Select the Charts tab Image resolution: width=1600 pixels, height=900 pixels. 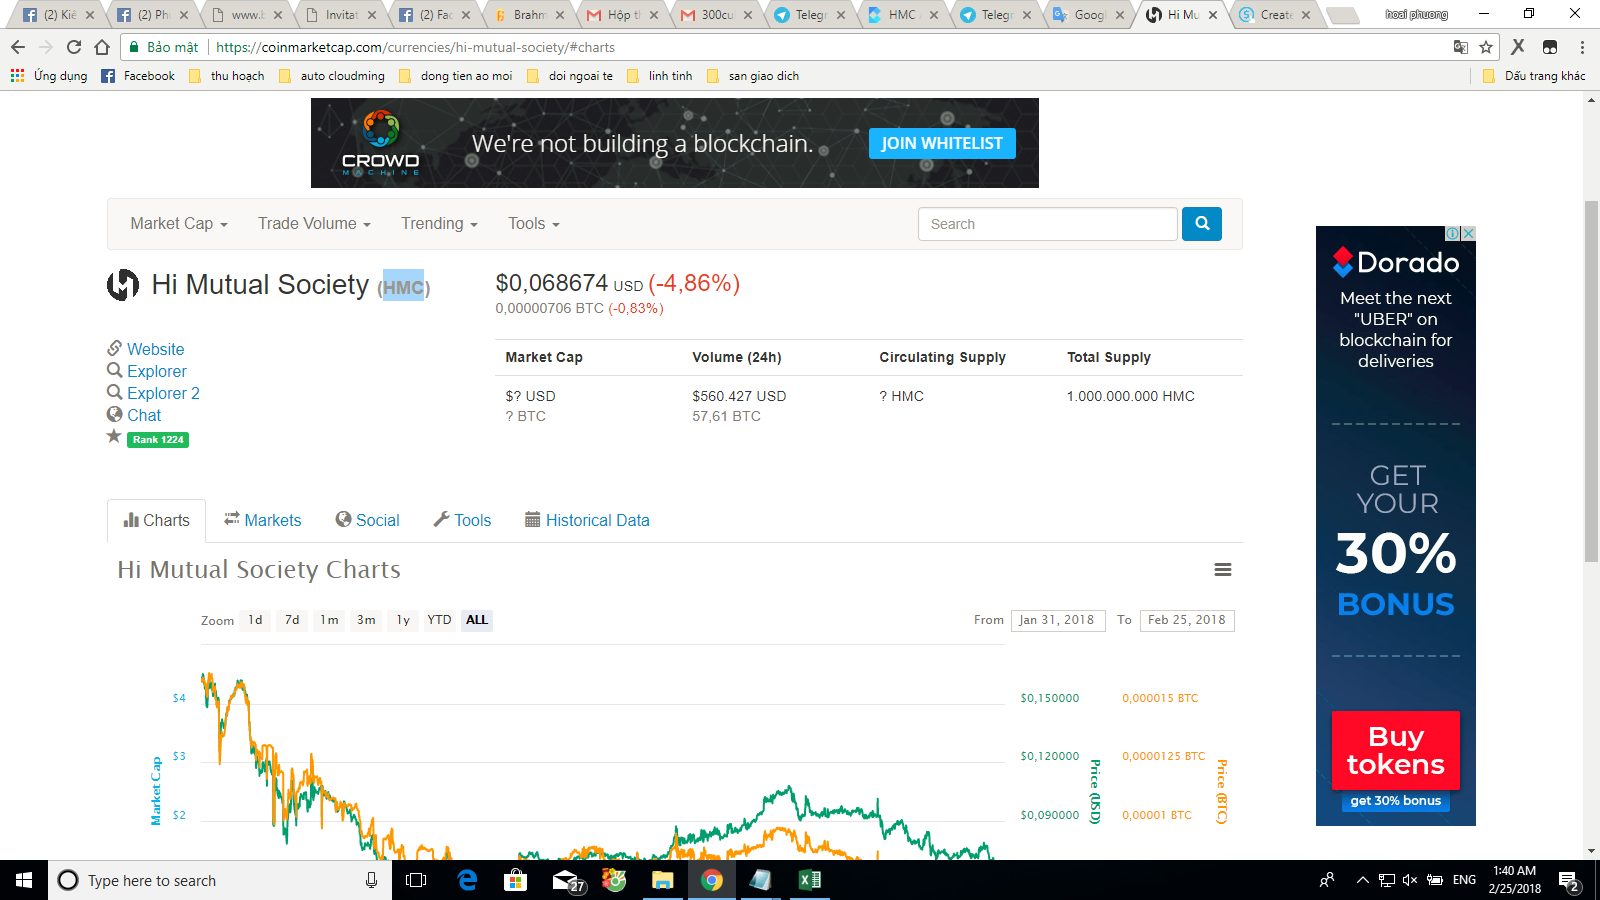point(157,520)
